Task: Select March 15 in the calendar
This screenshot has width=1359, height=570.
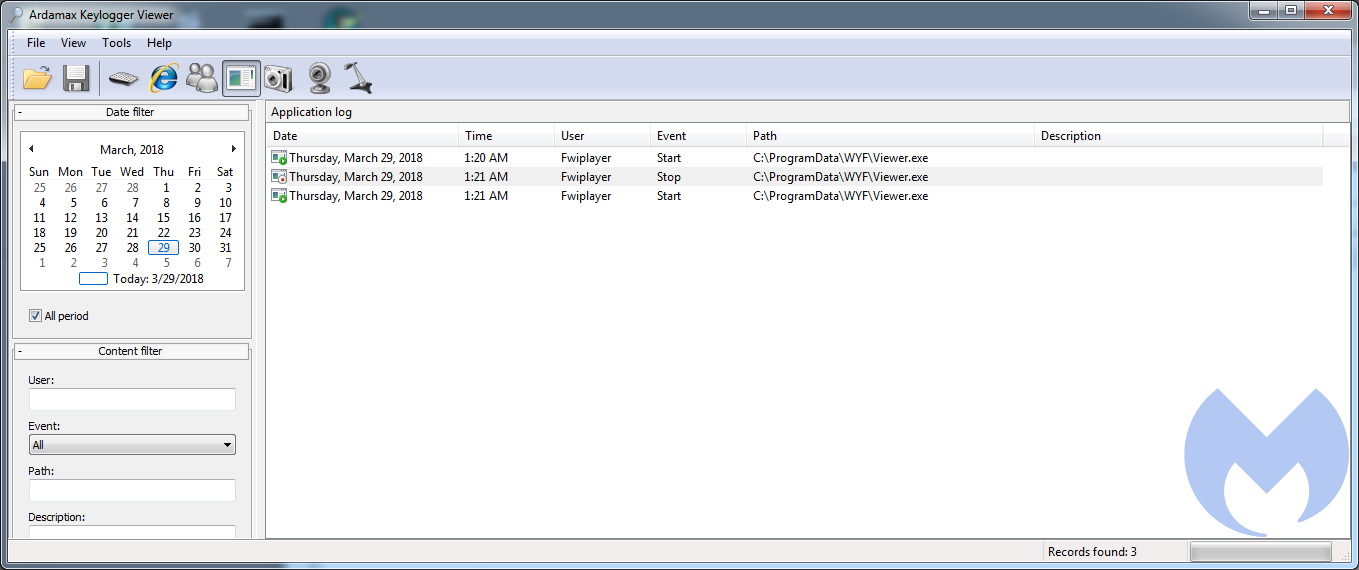Action: click(x=163, y=218)
